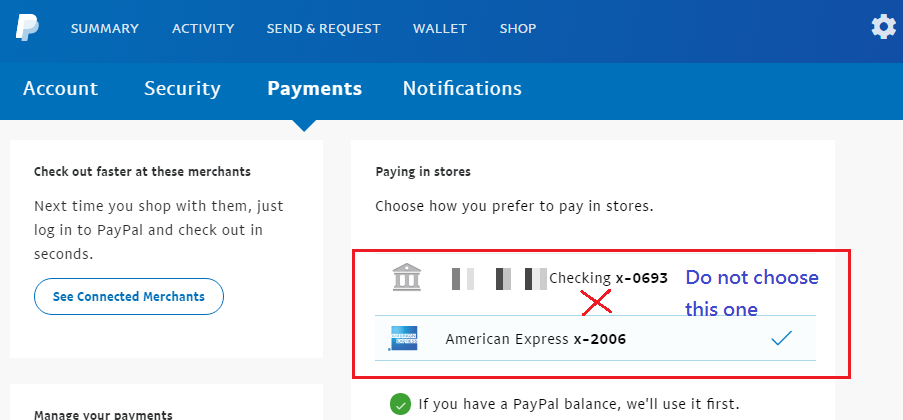The height and width of the screenshot is (420, 903).
Task: Click the American Express card logo
Action: [x=403, y=338]
